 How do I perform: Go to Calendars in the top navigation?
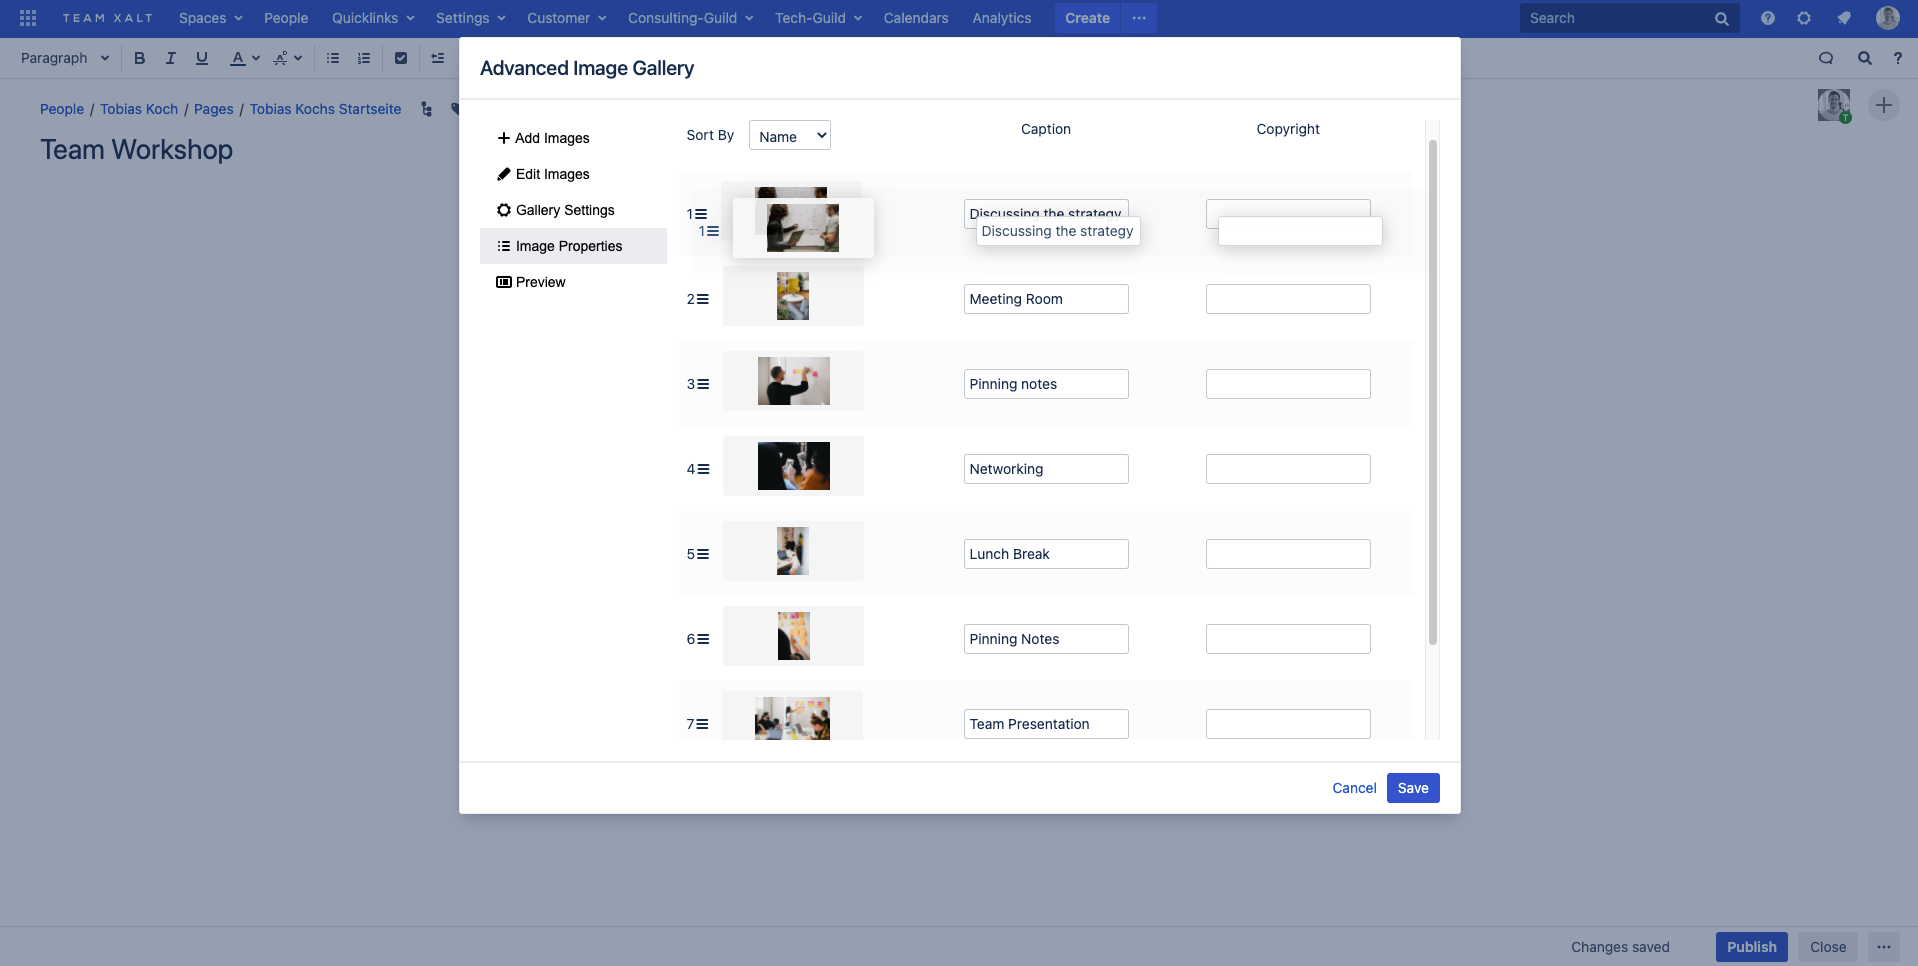(x=916, y=18)
